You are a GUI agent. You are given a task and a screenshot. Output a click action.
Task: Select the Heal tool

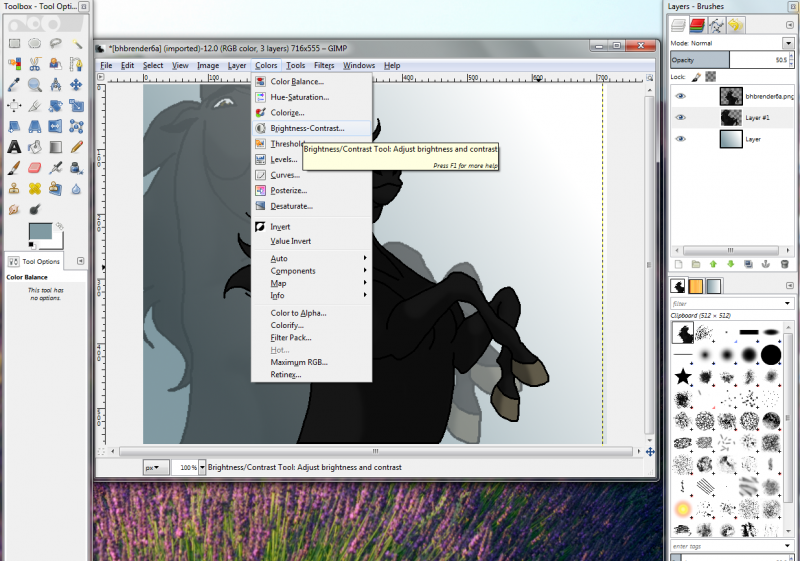point(35,189)
